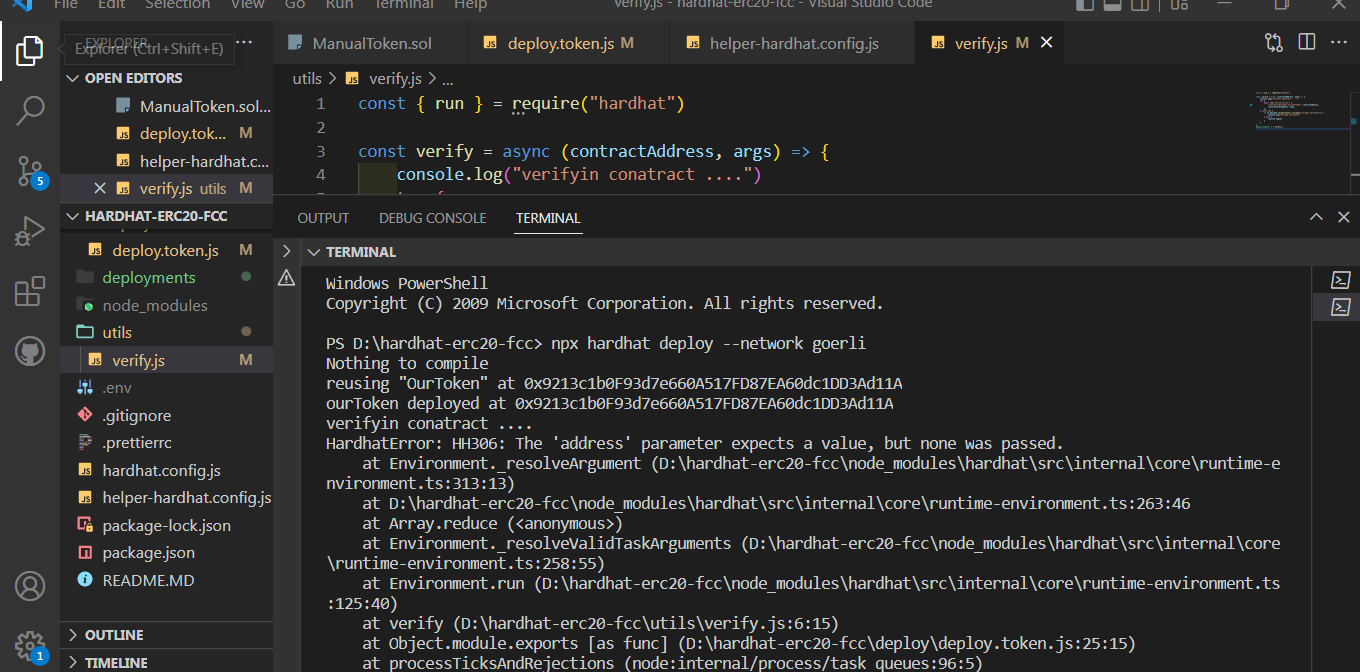Screen dimensions: 1360x672
Task: Open the Search view icon
Action: (x=30, y=111)
